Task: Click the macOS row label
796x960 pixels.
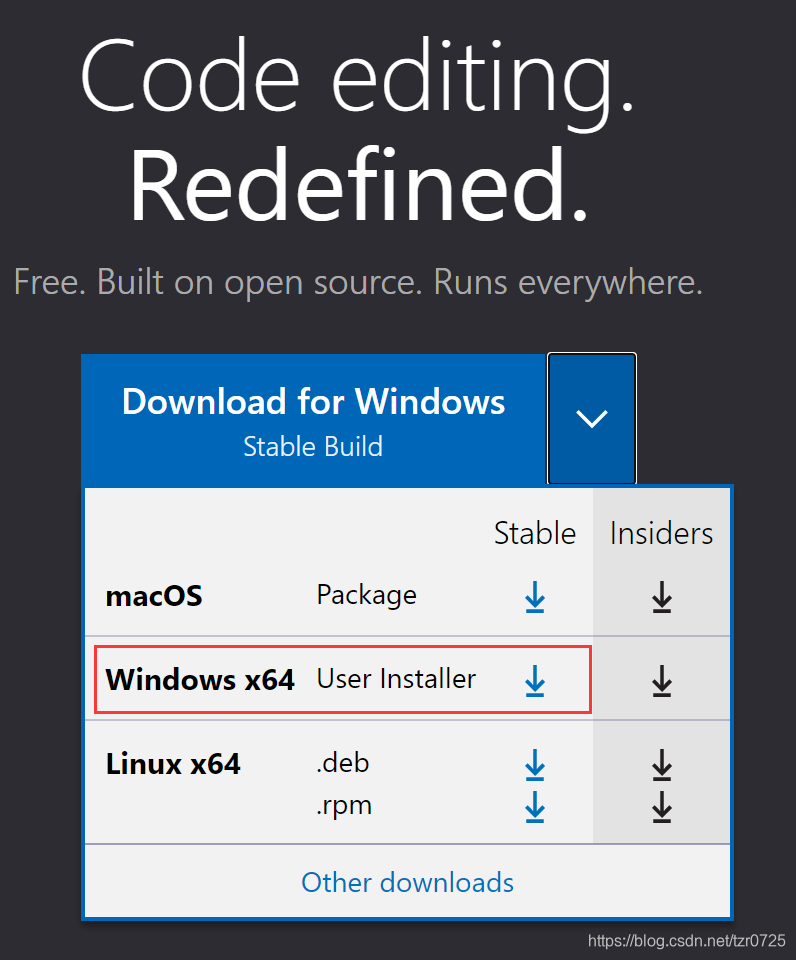Action: 154,596
